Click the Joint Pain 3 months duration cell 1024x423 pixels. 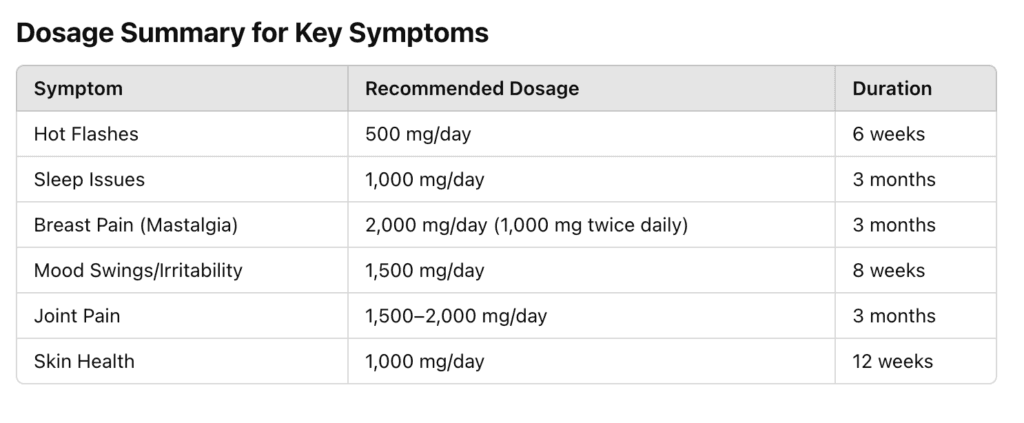(916, 315)
